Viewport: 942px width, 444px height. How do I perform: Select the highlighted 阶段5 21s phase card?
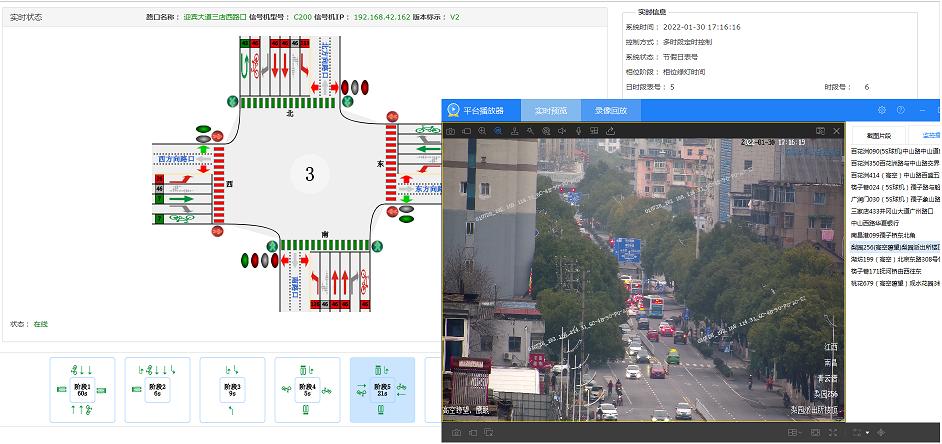click(x=381, y=390)
